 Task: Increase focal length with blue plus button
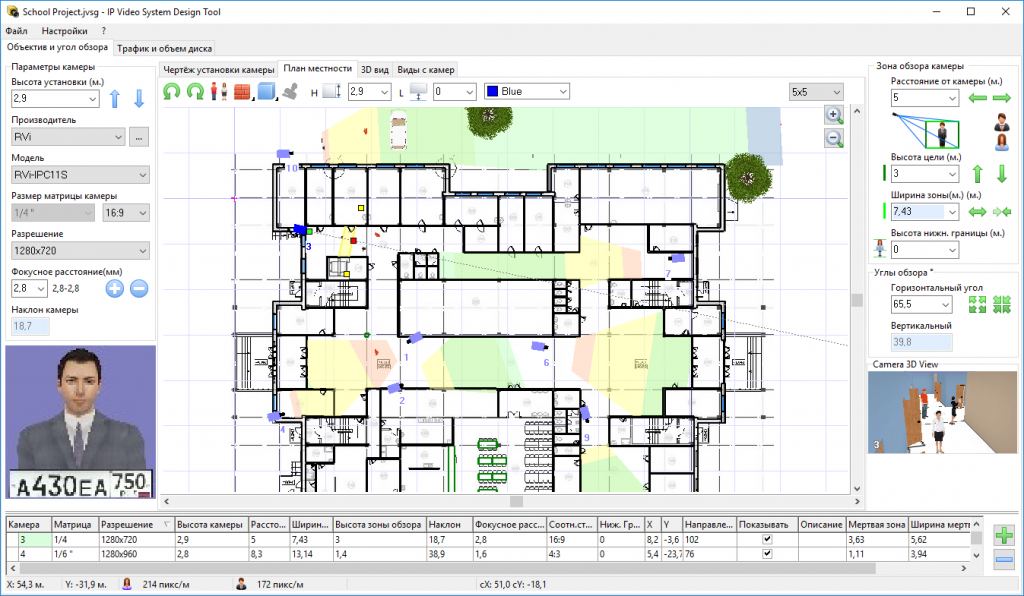pos(115,288)
